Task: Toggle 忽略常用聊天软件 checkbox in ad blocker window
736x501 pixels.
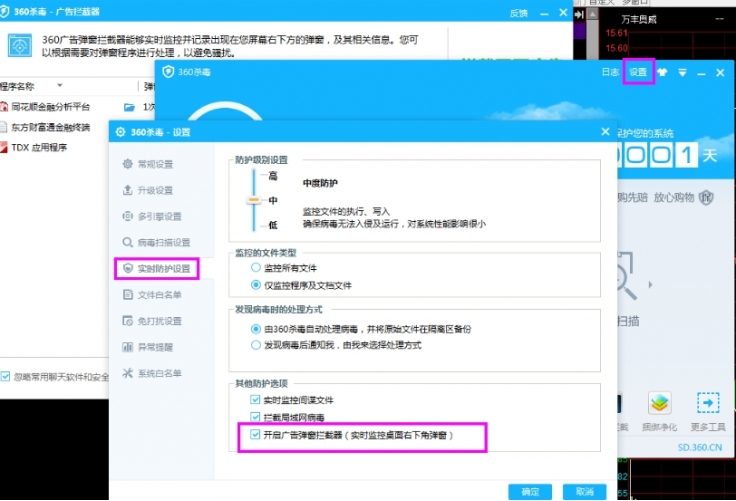Action: pyautogui.click(x=5, y=376)
